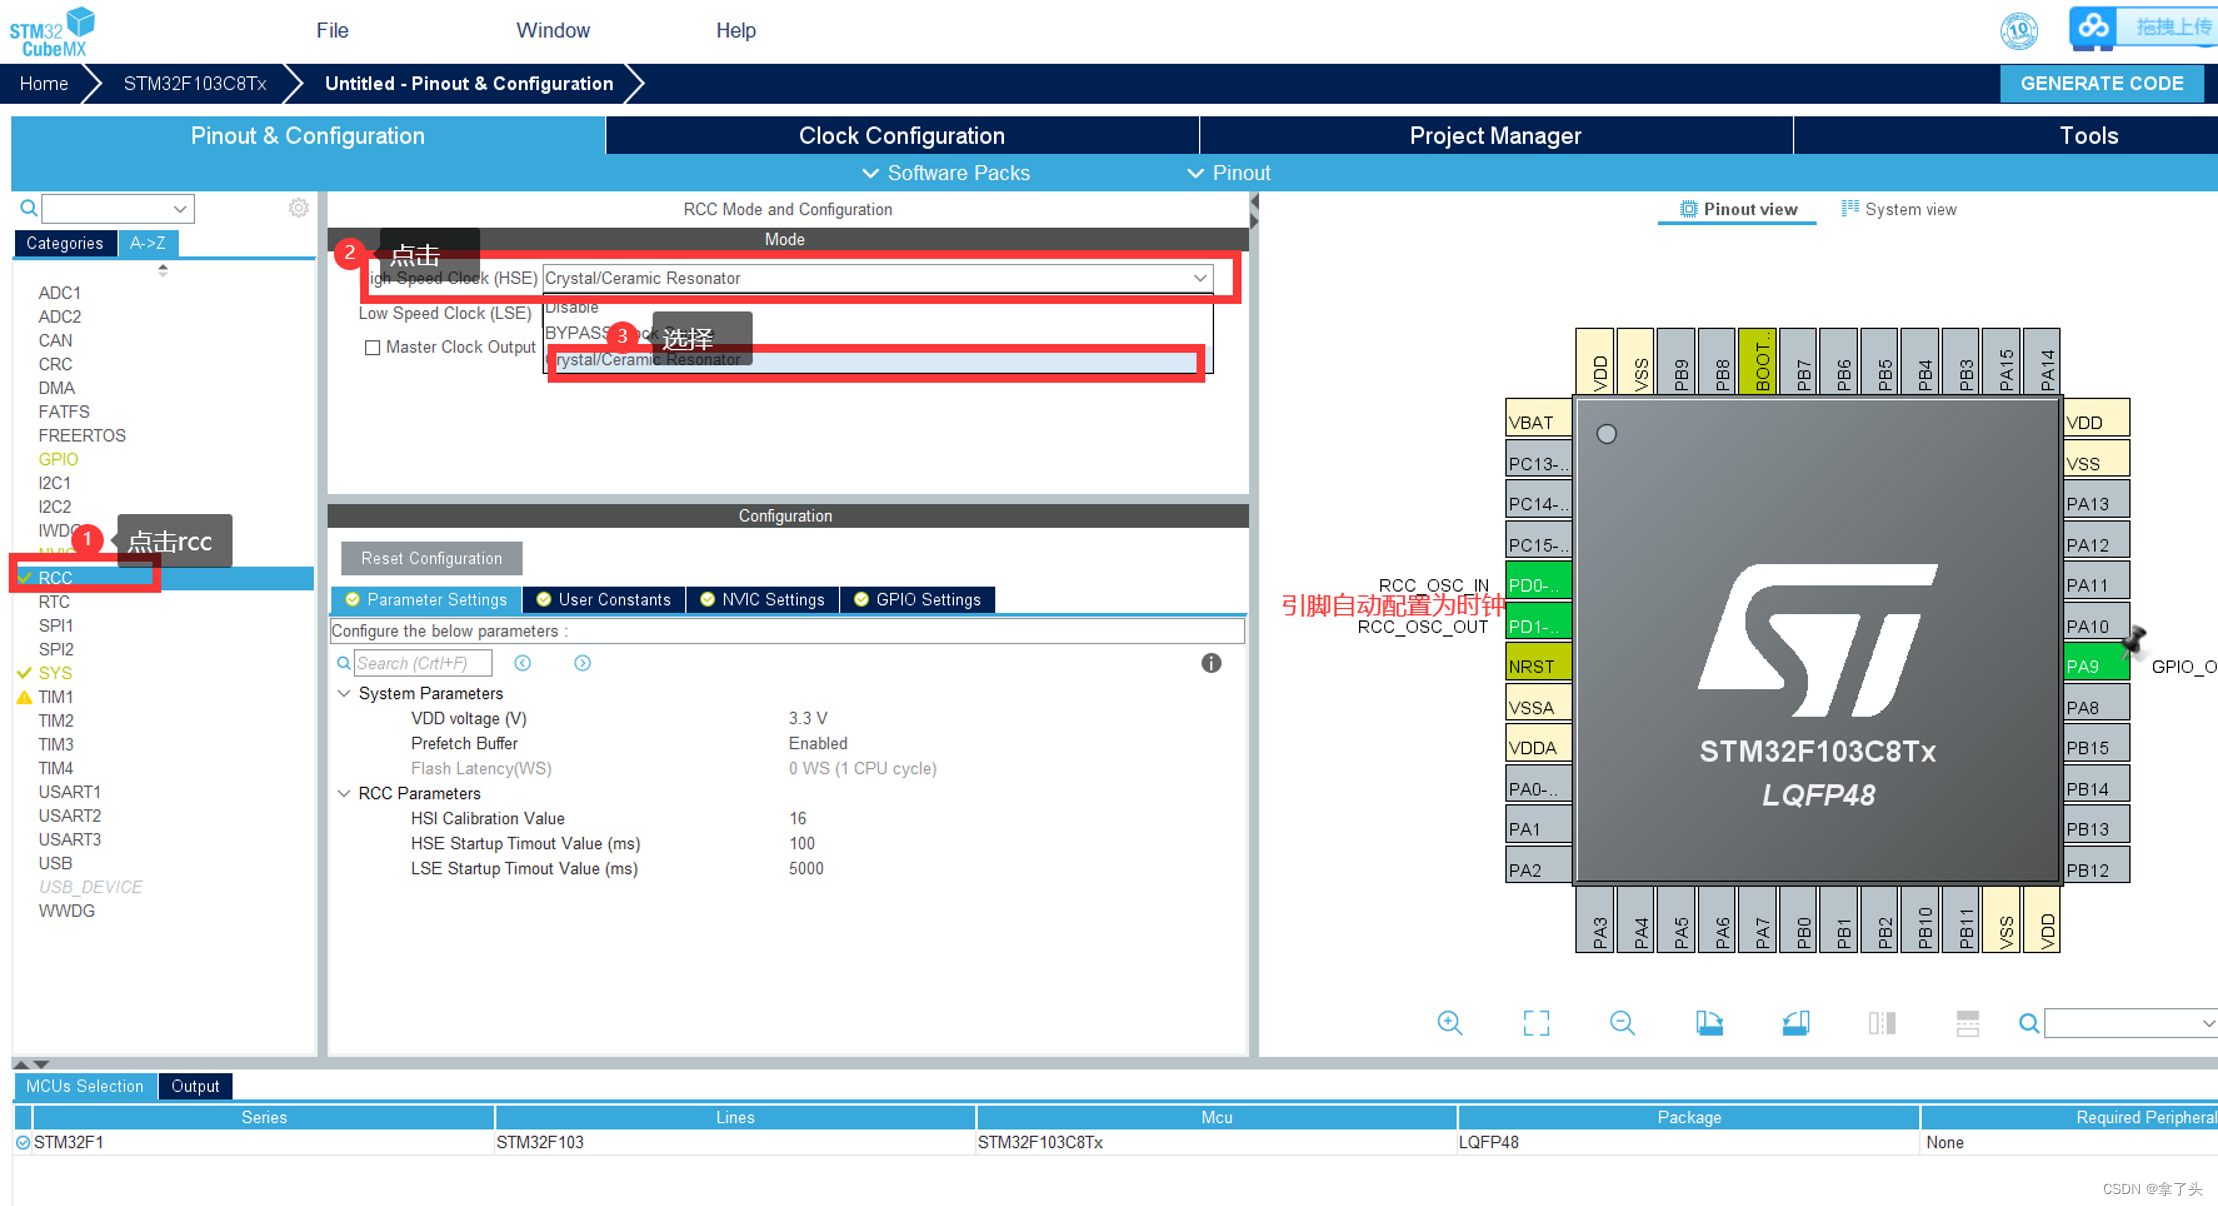Go to next search result arrow

pyautogui.click(x=582, y=663)
